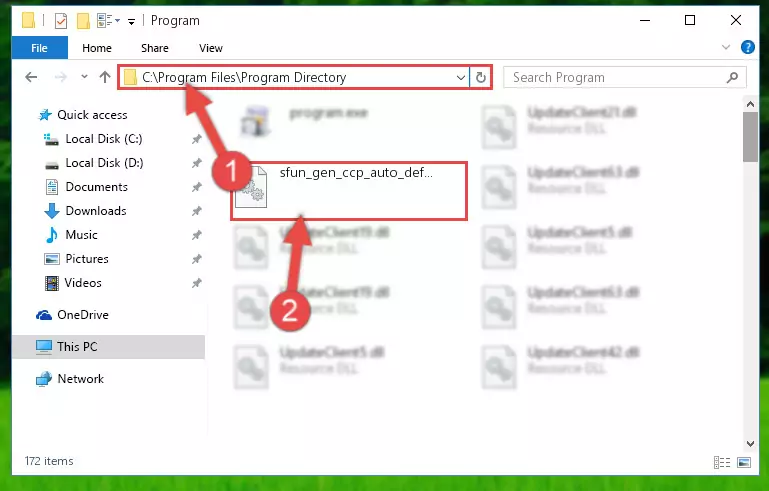Select OneDrive in the navigation pane
The image size is (769, 491).
point(83,315)
